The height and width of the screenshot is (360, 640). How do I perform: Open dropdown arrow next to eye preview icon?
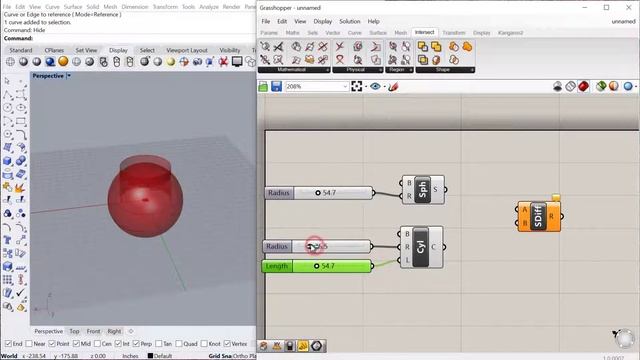(384, 87)
